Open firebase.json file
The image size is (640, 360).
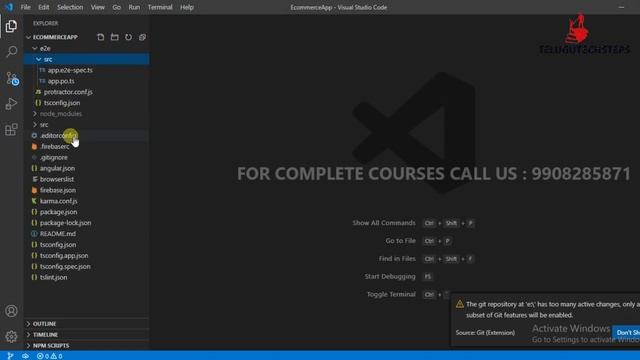87,190
